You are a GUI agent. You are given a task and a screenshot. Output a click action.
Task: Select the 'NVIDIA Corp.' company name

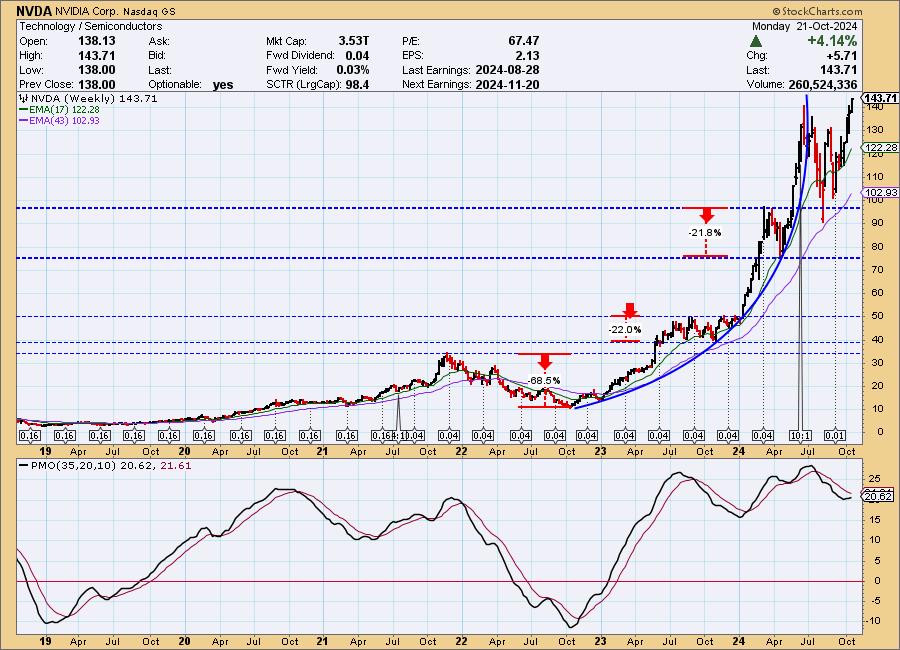pyautogui.click(x=87, y=11)
